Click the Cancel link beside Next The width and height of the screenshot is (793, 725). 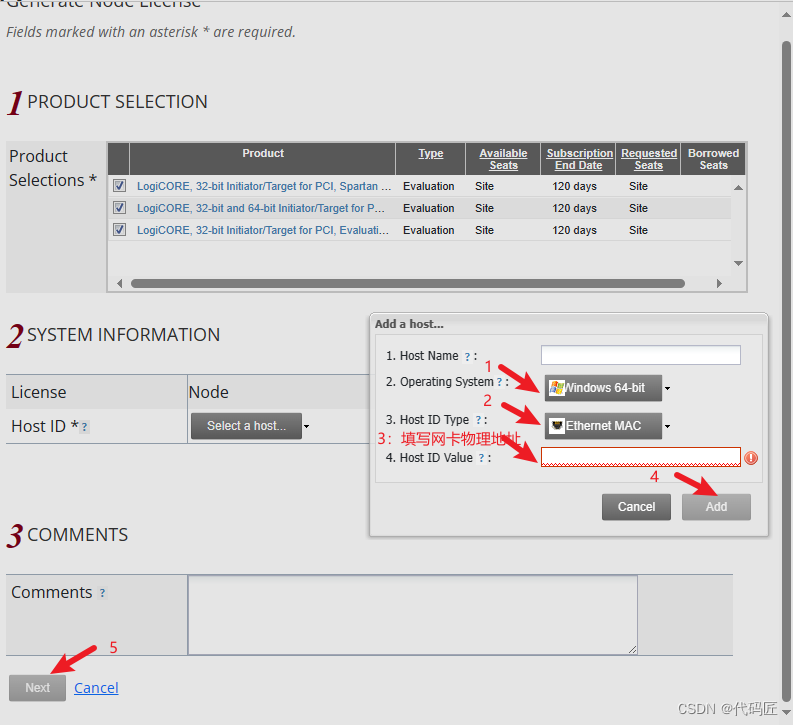point(96,688)
